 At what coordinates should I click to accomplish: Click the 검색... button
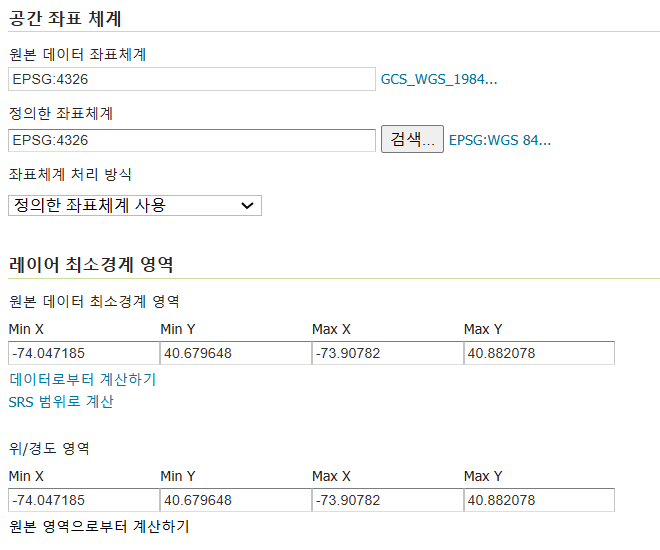(x=412, y=139)
